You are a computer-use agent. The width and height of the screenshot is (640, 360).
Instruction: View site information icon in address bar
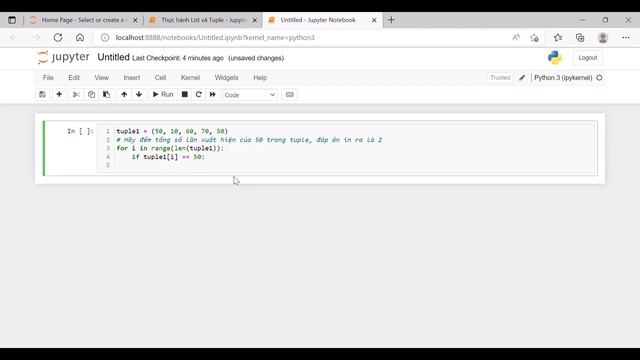[x=105, y=38]
